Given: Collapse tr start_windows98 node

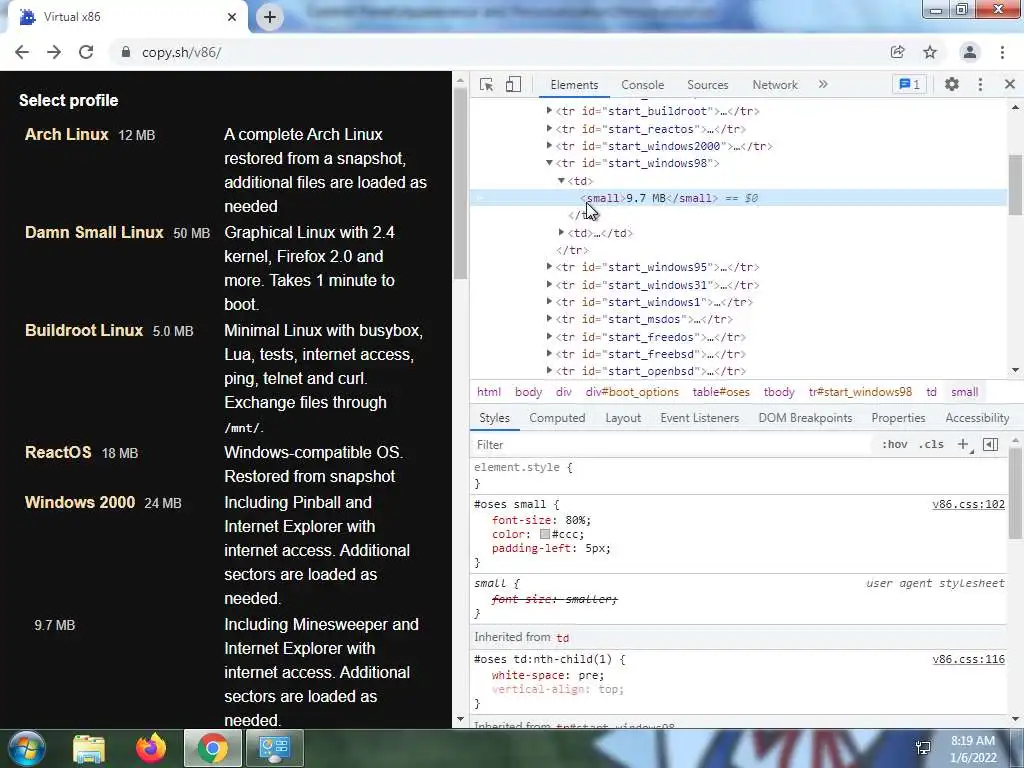Looking at the screenshot, I should point(549,163).
